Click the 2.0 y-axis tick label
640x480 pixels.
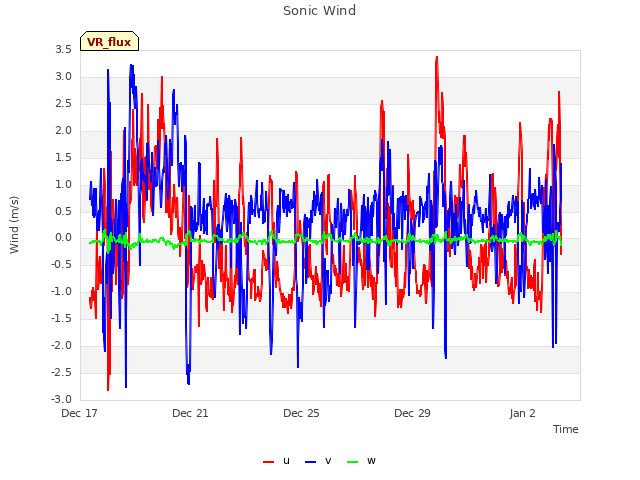[x=63, y=130]
